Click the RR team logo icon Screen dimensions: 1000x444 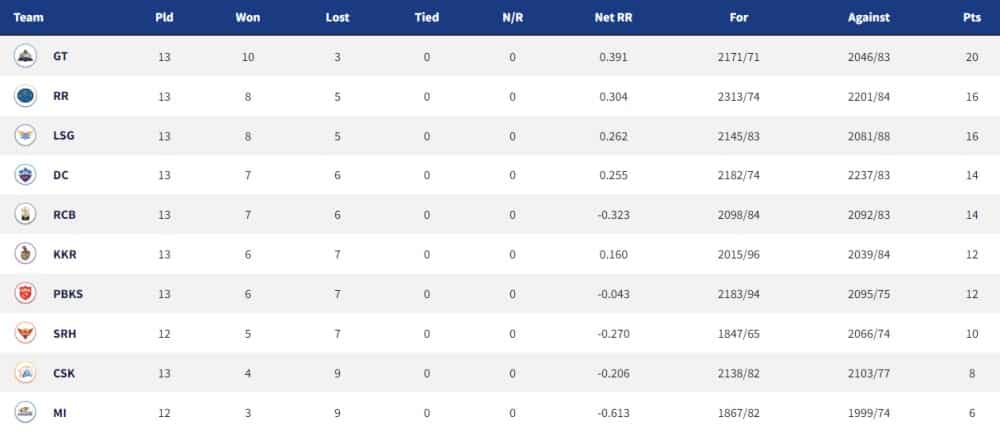coord(26,96)
